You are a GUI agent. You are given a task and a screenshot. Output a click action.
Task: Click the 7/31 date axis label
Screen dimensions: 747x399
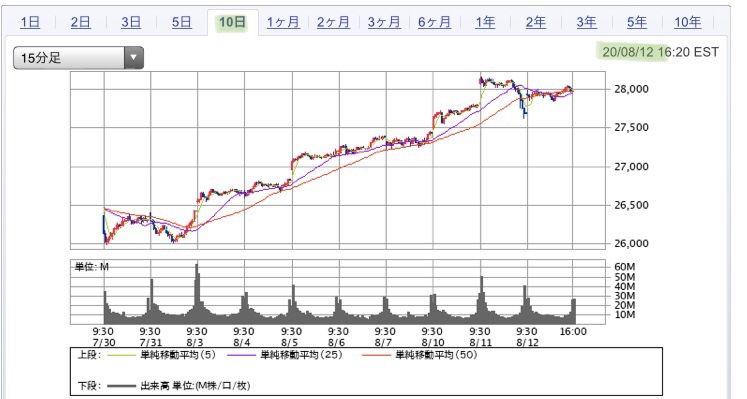tap(151, 342)
